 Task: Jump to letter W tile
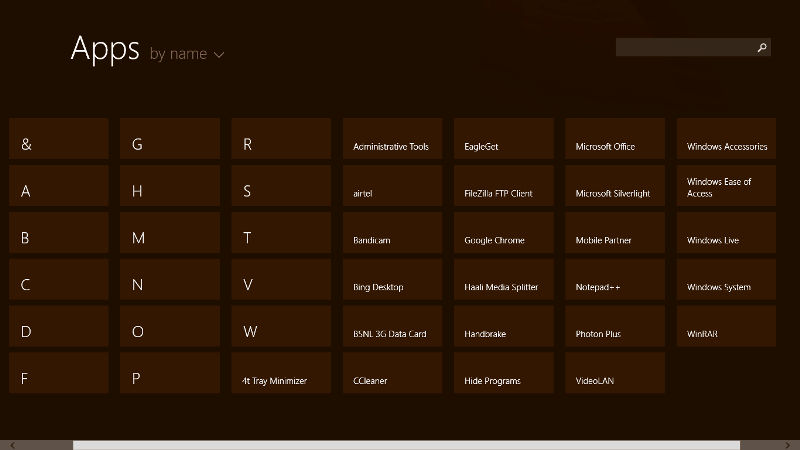click(281, 327)
